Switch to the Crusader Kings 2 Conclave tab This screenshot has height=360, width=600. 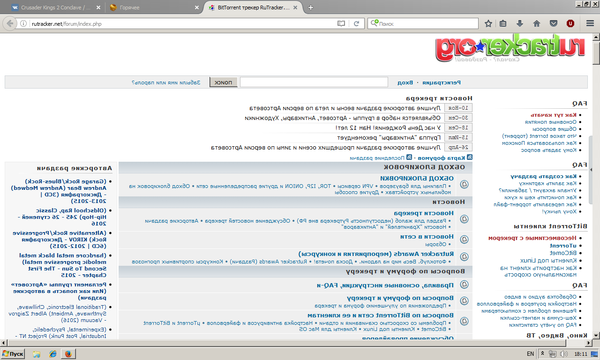click(x=56, y=7)
